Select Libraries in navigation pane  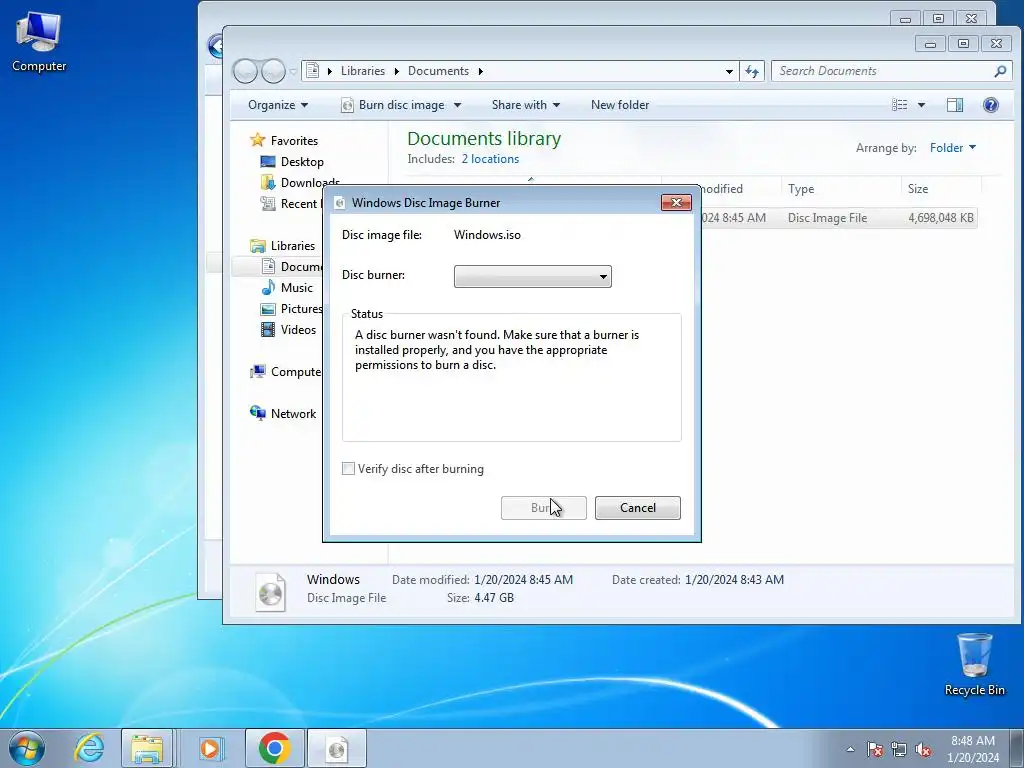point(293,246)
